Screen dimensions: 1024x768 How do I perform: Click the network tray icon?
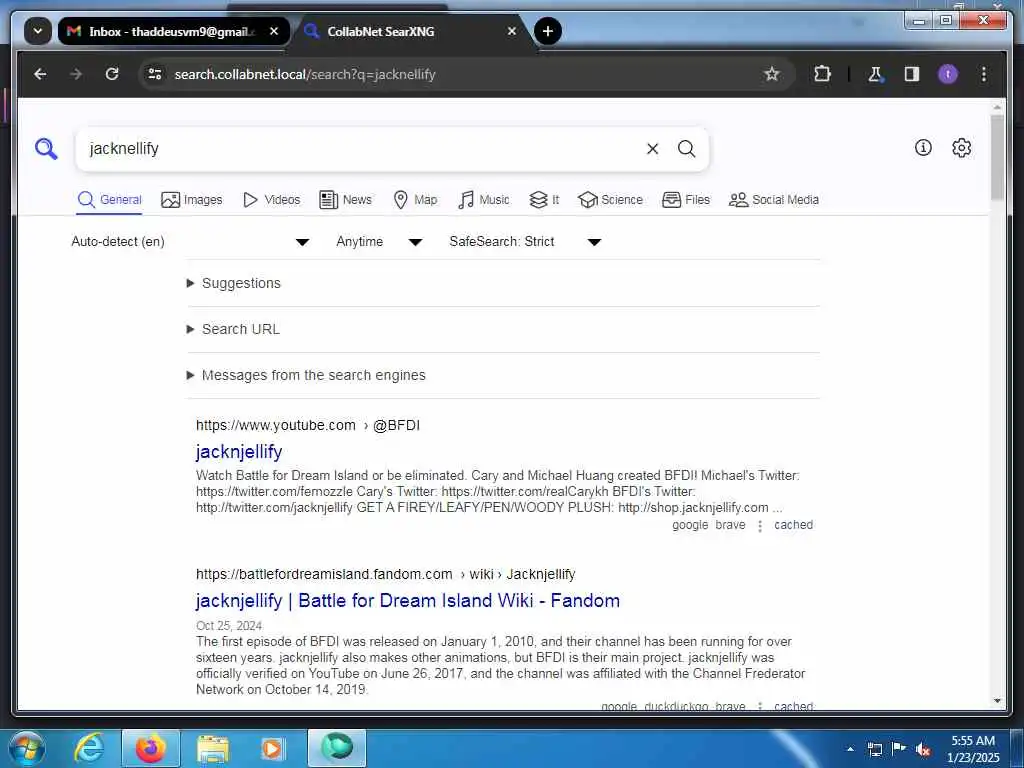874,749
